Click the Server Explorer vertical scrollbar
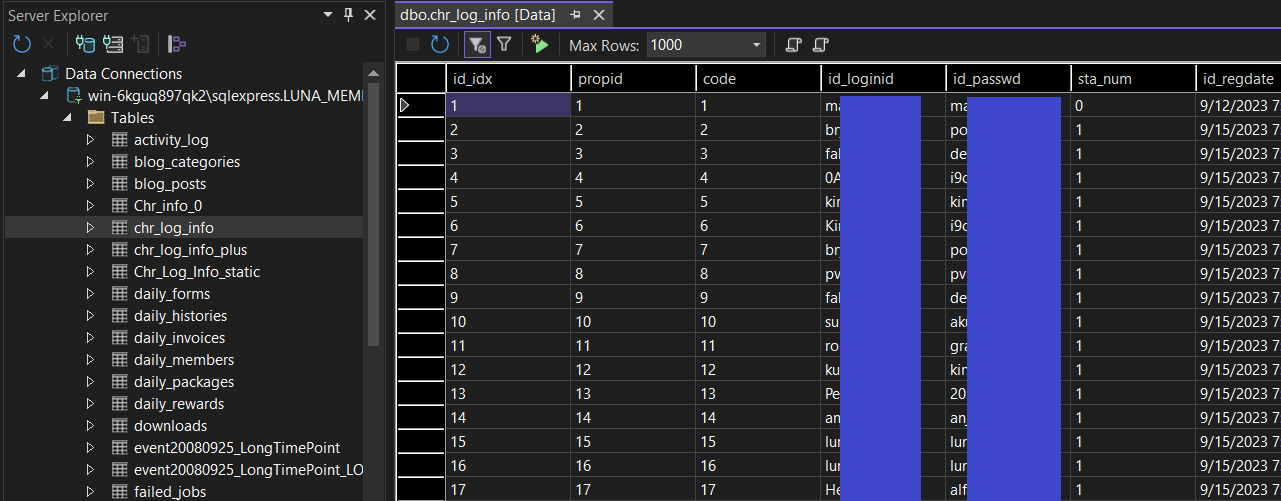 373,216
